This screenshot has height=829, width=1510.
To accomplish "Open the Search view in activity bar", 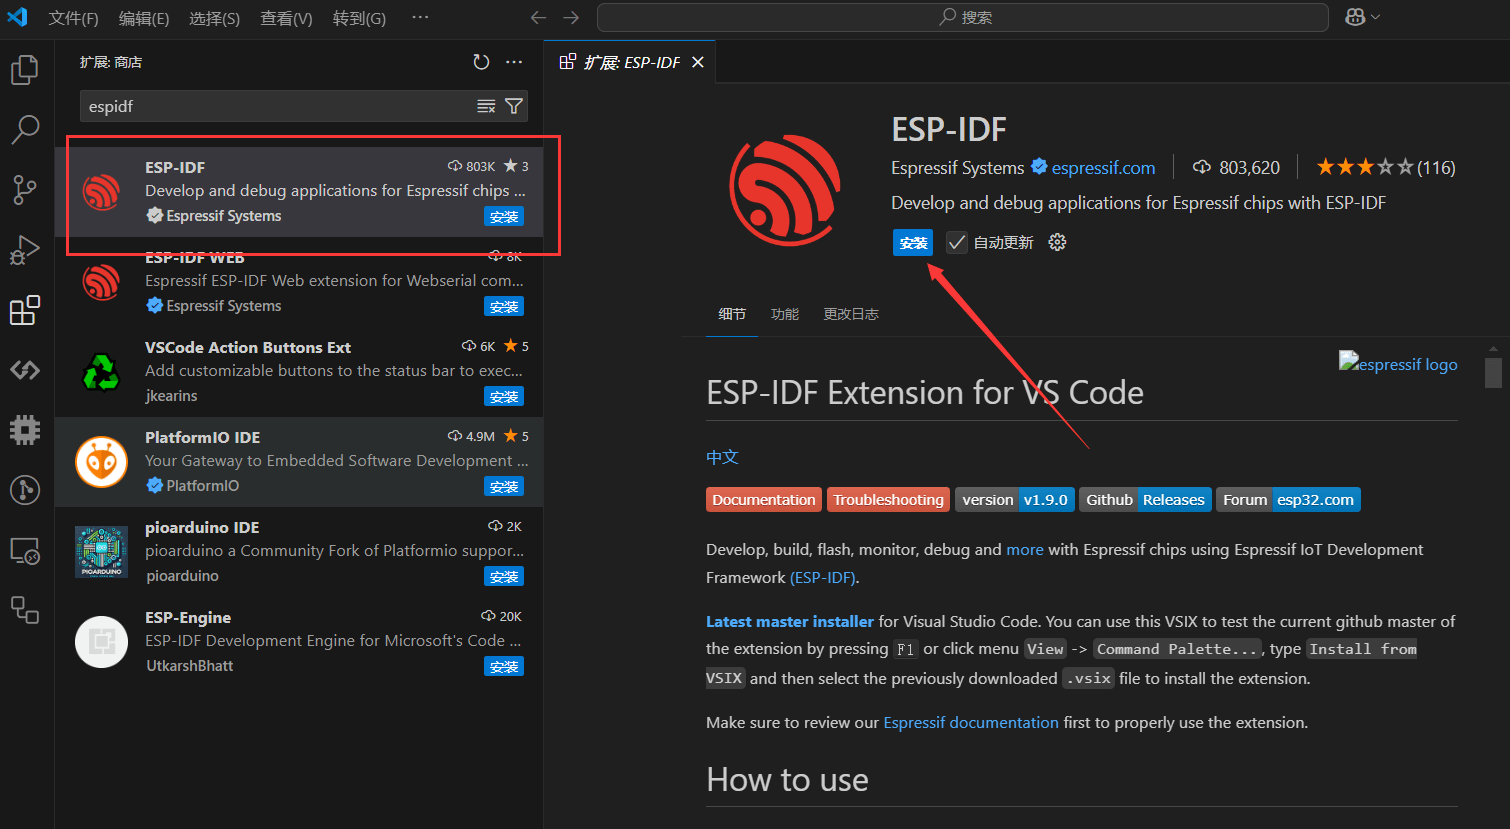I will 25,129.
